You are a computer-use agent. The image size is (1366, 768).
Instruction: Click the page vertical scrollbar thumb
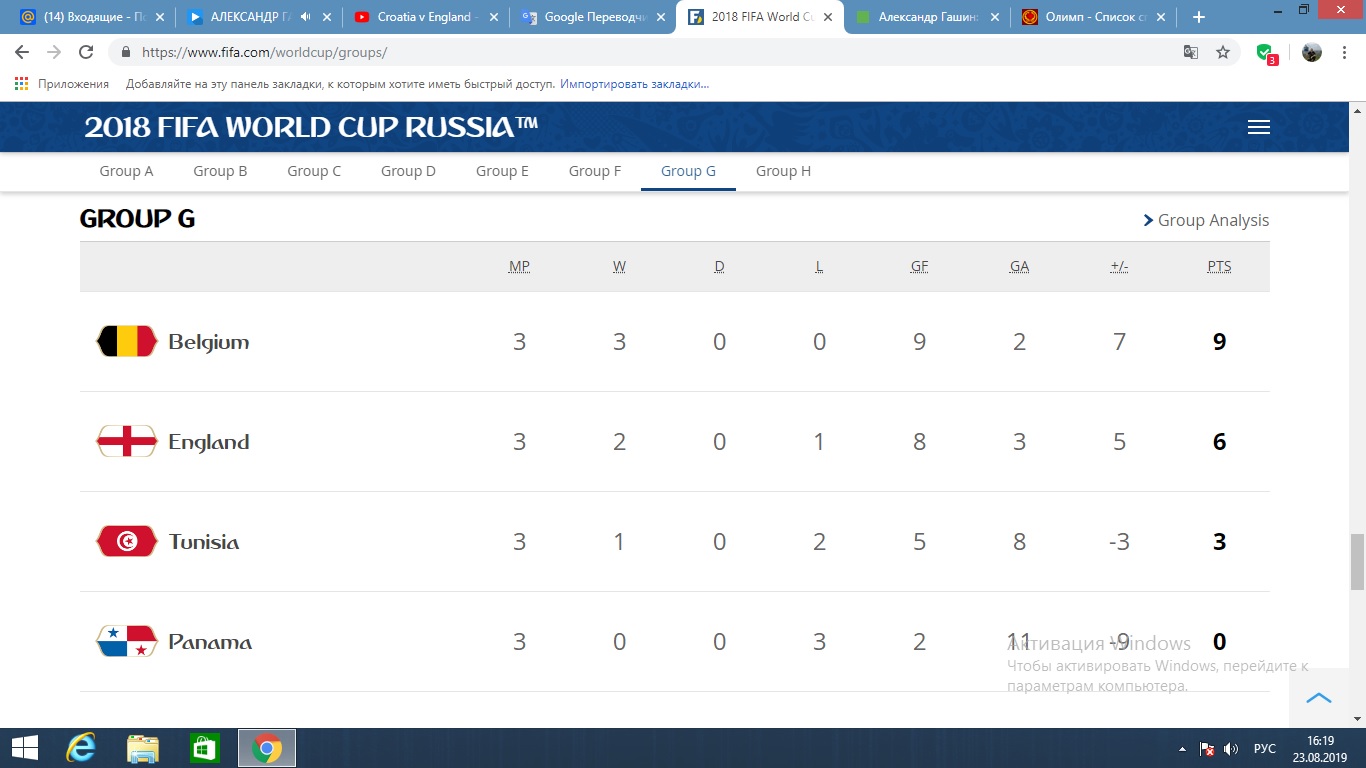pos(1357,562)
